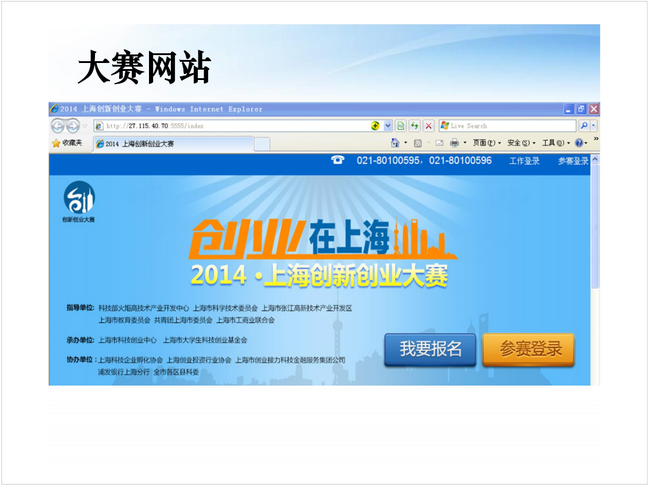Click the telephone icon in blue header
The width and height of the screenshot is (648, 486).
tap(338, 160)
